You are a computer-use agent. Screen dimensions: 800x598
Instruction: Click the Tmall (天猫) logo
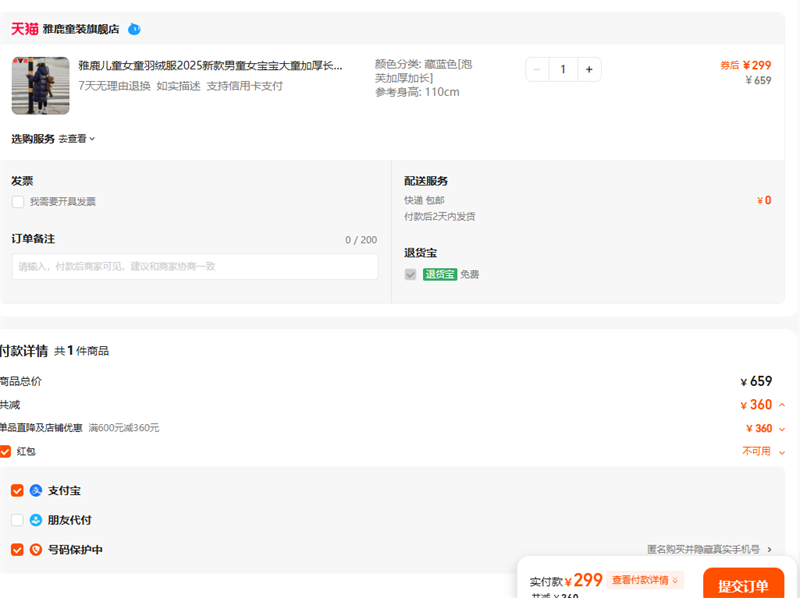click(x=24, y=29)
